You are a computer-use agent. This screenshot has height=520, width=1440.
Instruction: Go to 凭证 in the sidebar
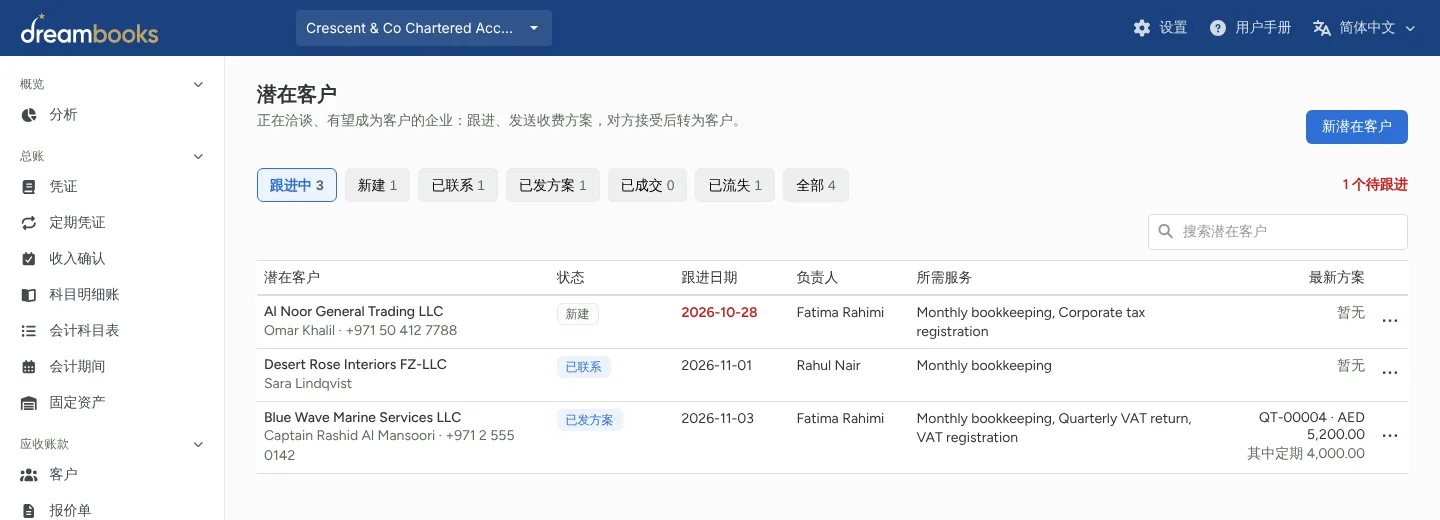pyautogui.click(x=63, y=187)
